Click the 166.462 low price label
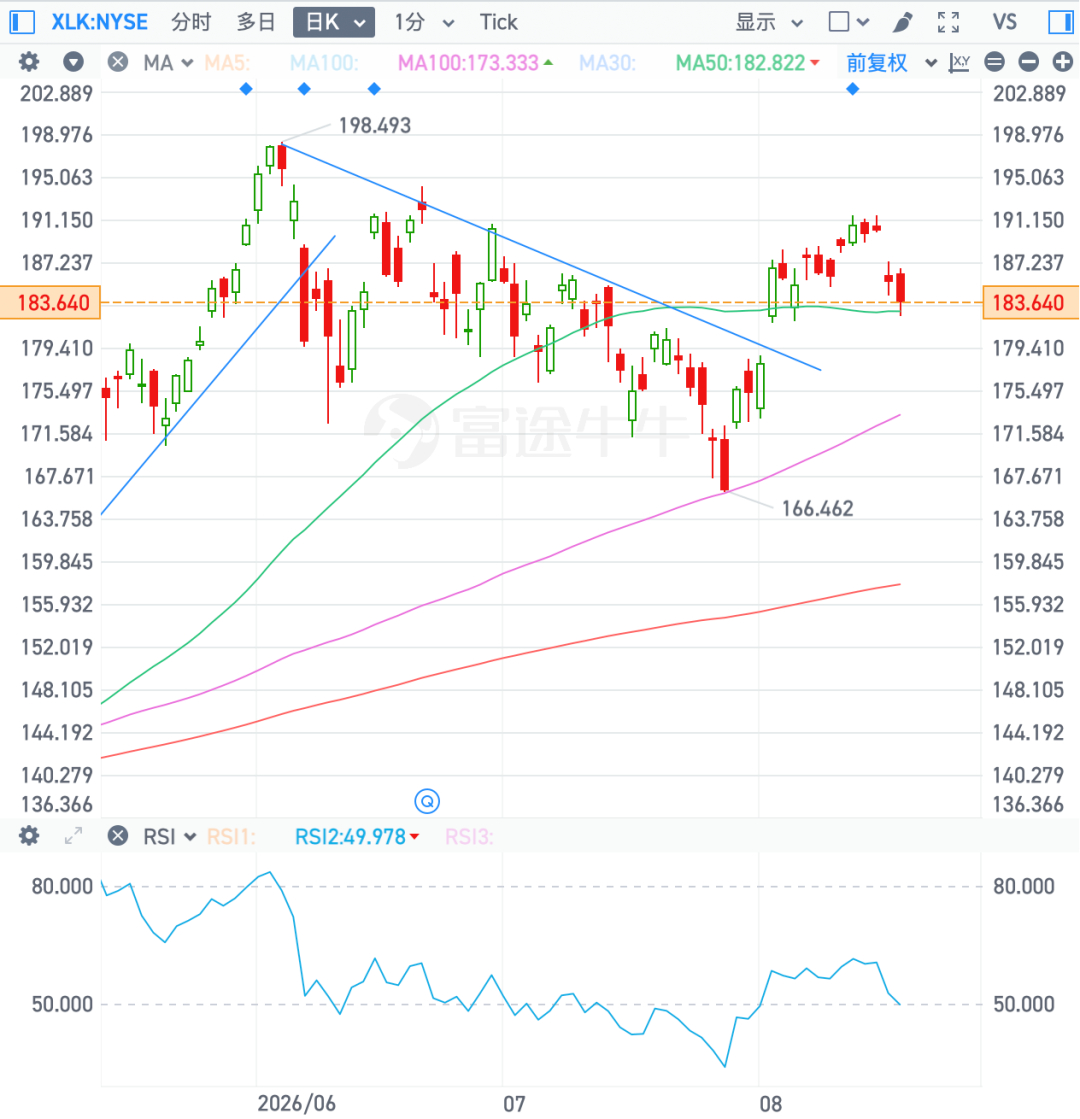This screenshot has width=1080, height=1119. 817,509
